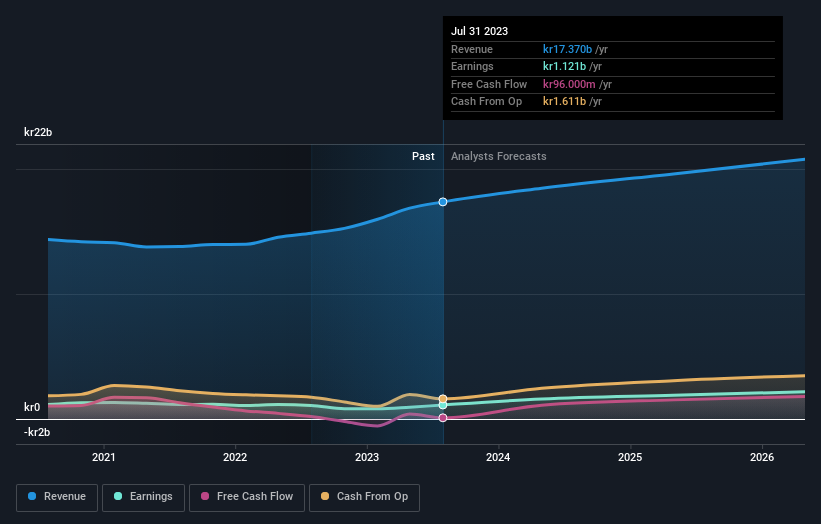
Task: Click the 2024 x-axis label
Action: [498, 457]
